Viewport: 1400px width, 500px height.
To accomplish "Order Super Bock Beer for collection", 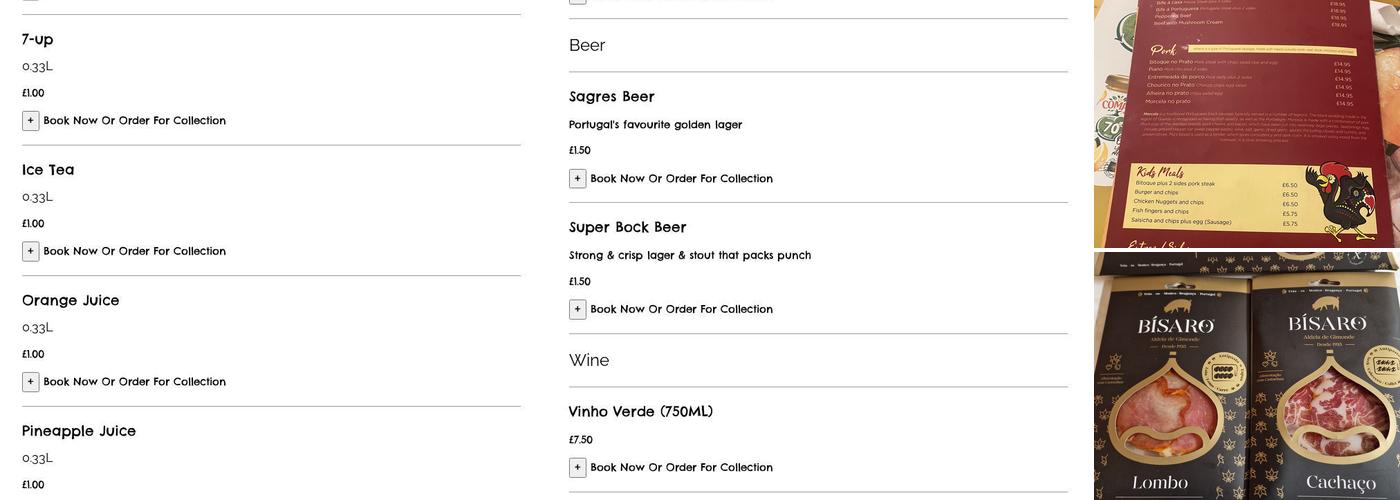I will 681,310.
